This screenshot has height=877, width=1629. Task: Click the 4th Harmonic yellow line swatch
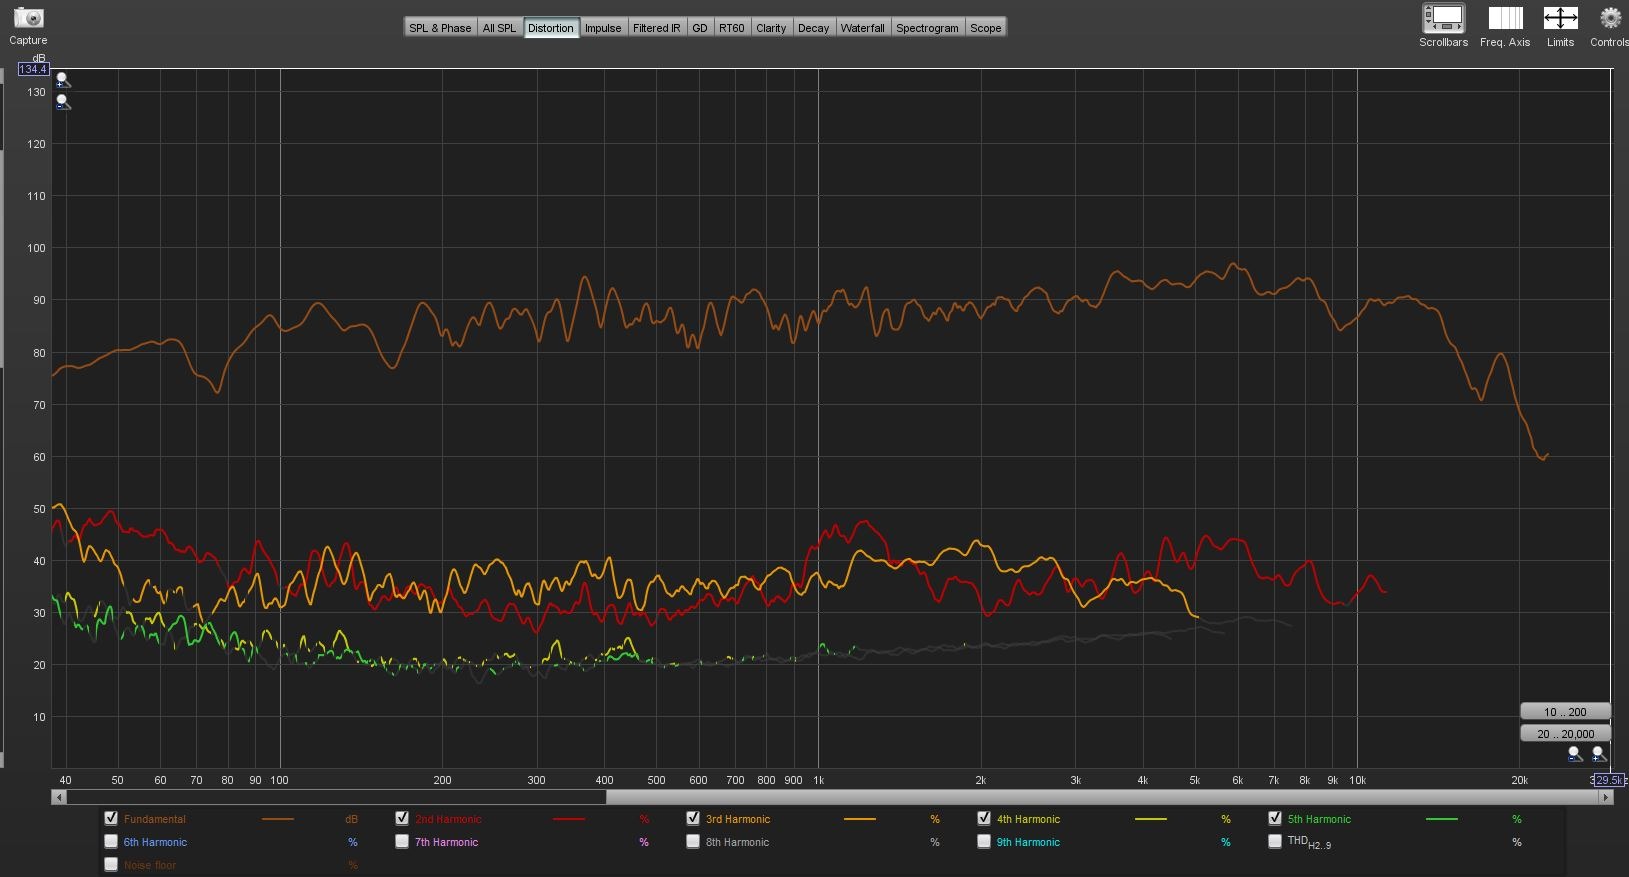tap(1151, 819)
